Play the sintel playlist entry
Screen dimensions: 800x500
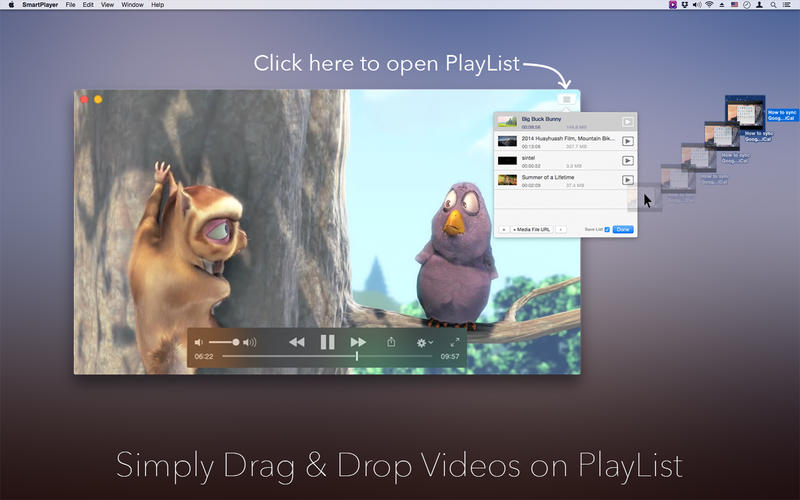tap(628, 161)
